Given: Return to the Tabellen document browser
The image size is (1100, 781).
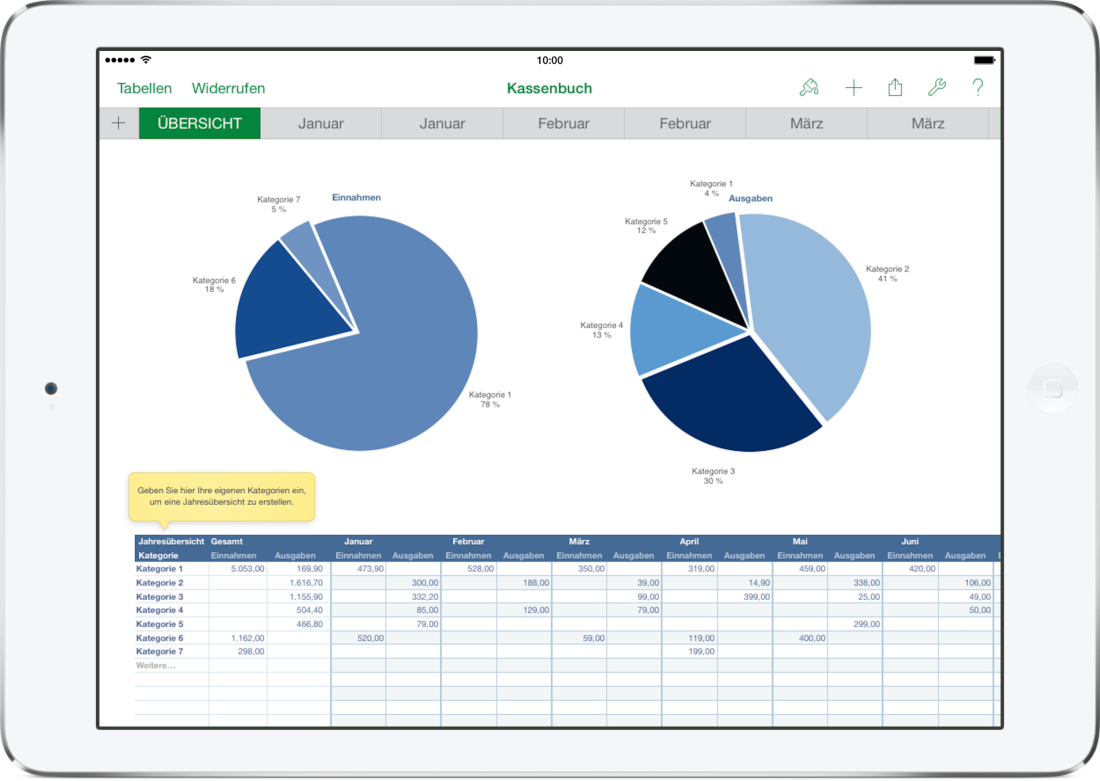Looking at the screenshot, I should point(144,88).
